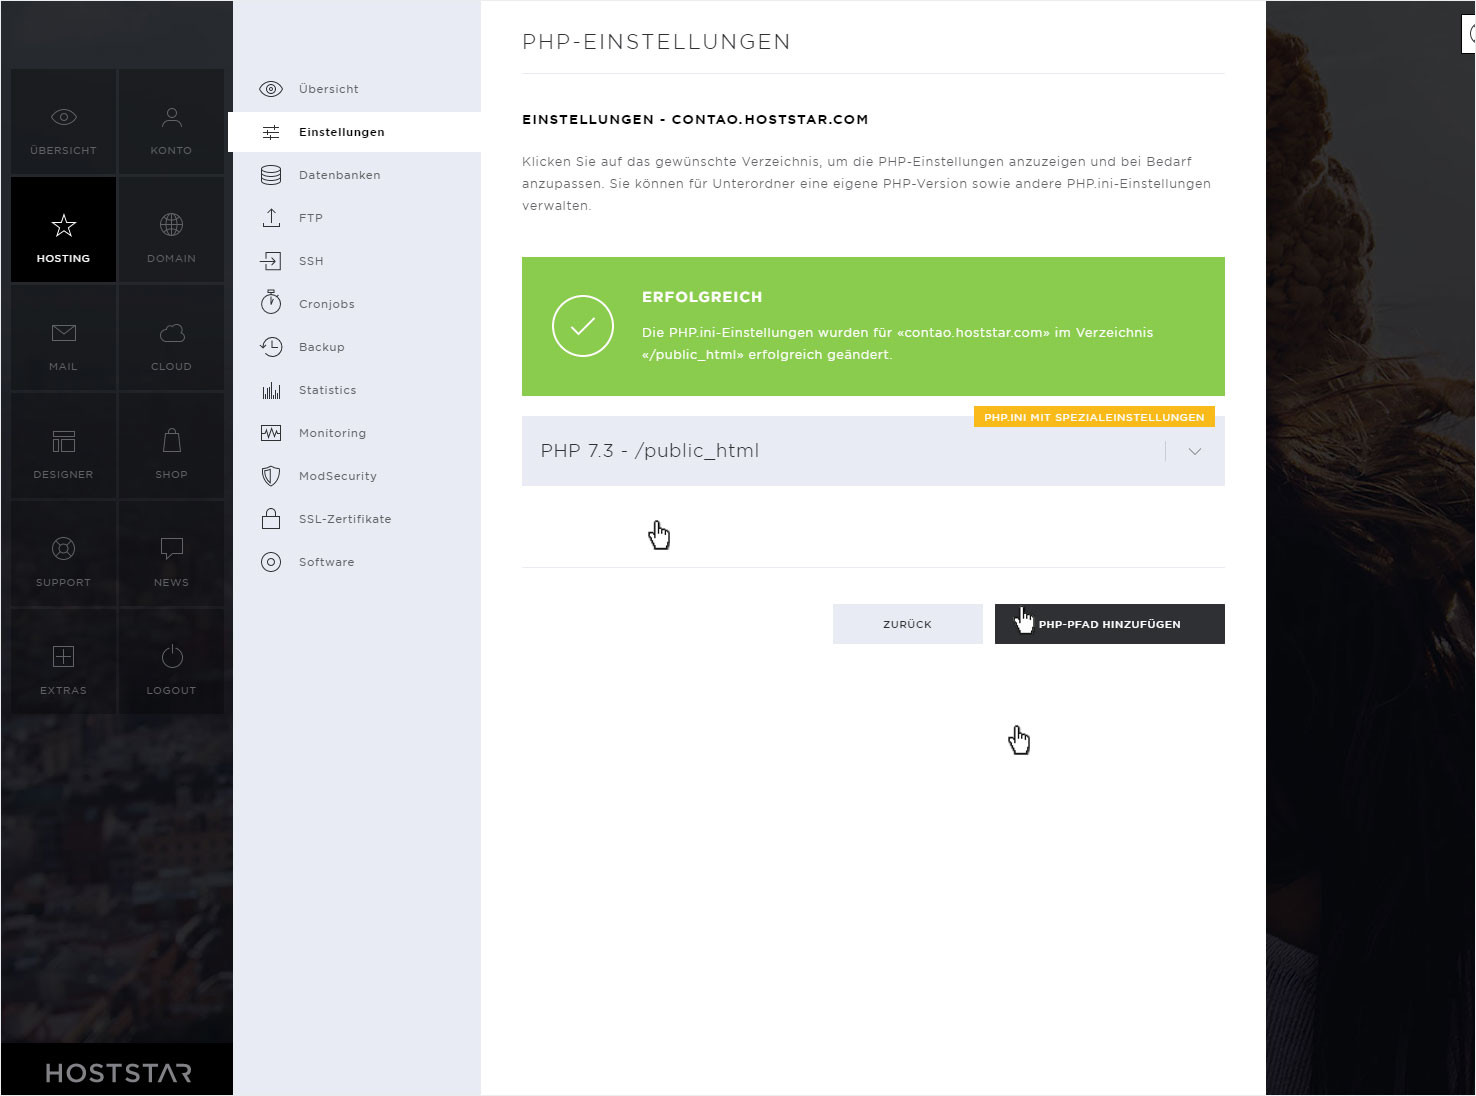Open the Designer layout tile

[x=64, y=446]
